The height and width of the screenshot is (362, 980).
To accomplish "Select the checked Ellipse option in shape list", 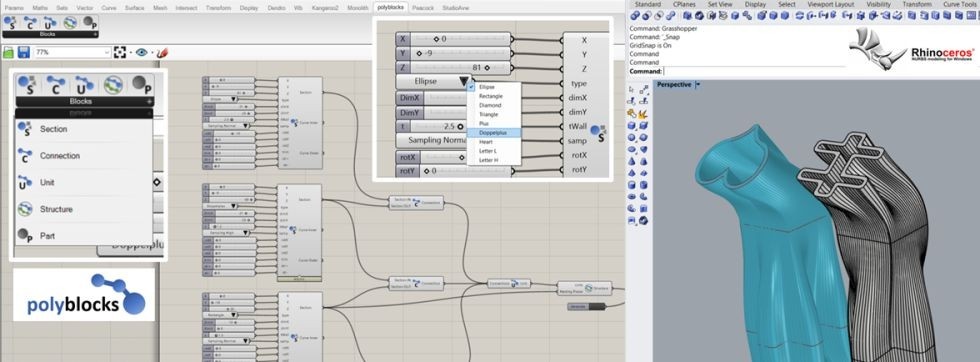I will tap(494, 88).
